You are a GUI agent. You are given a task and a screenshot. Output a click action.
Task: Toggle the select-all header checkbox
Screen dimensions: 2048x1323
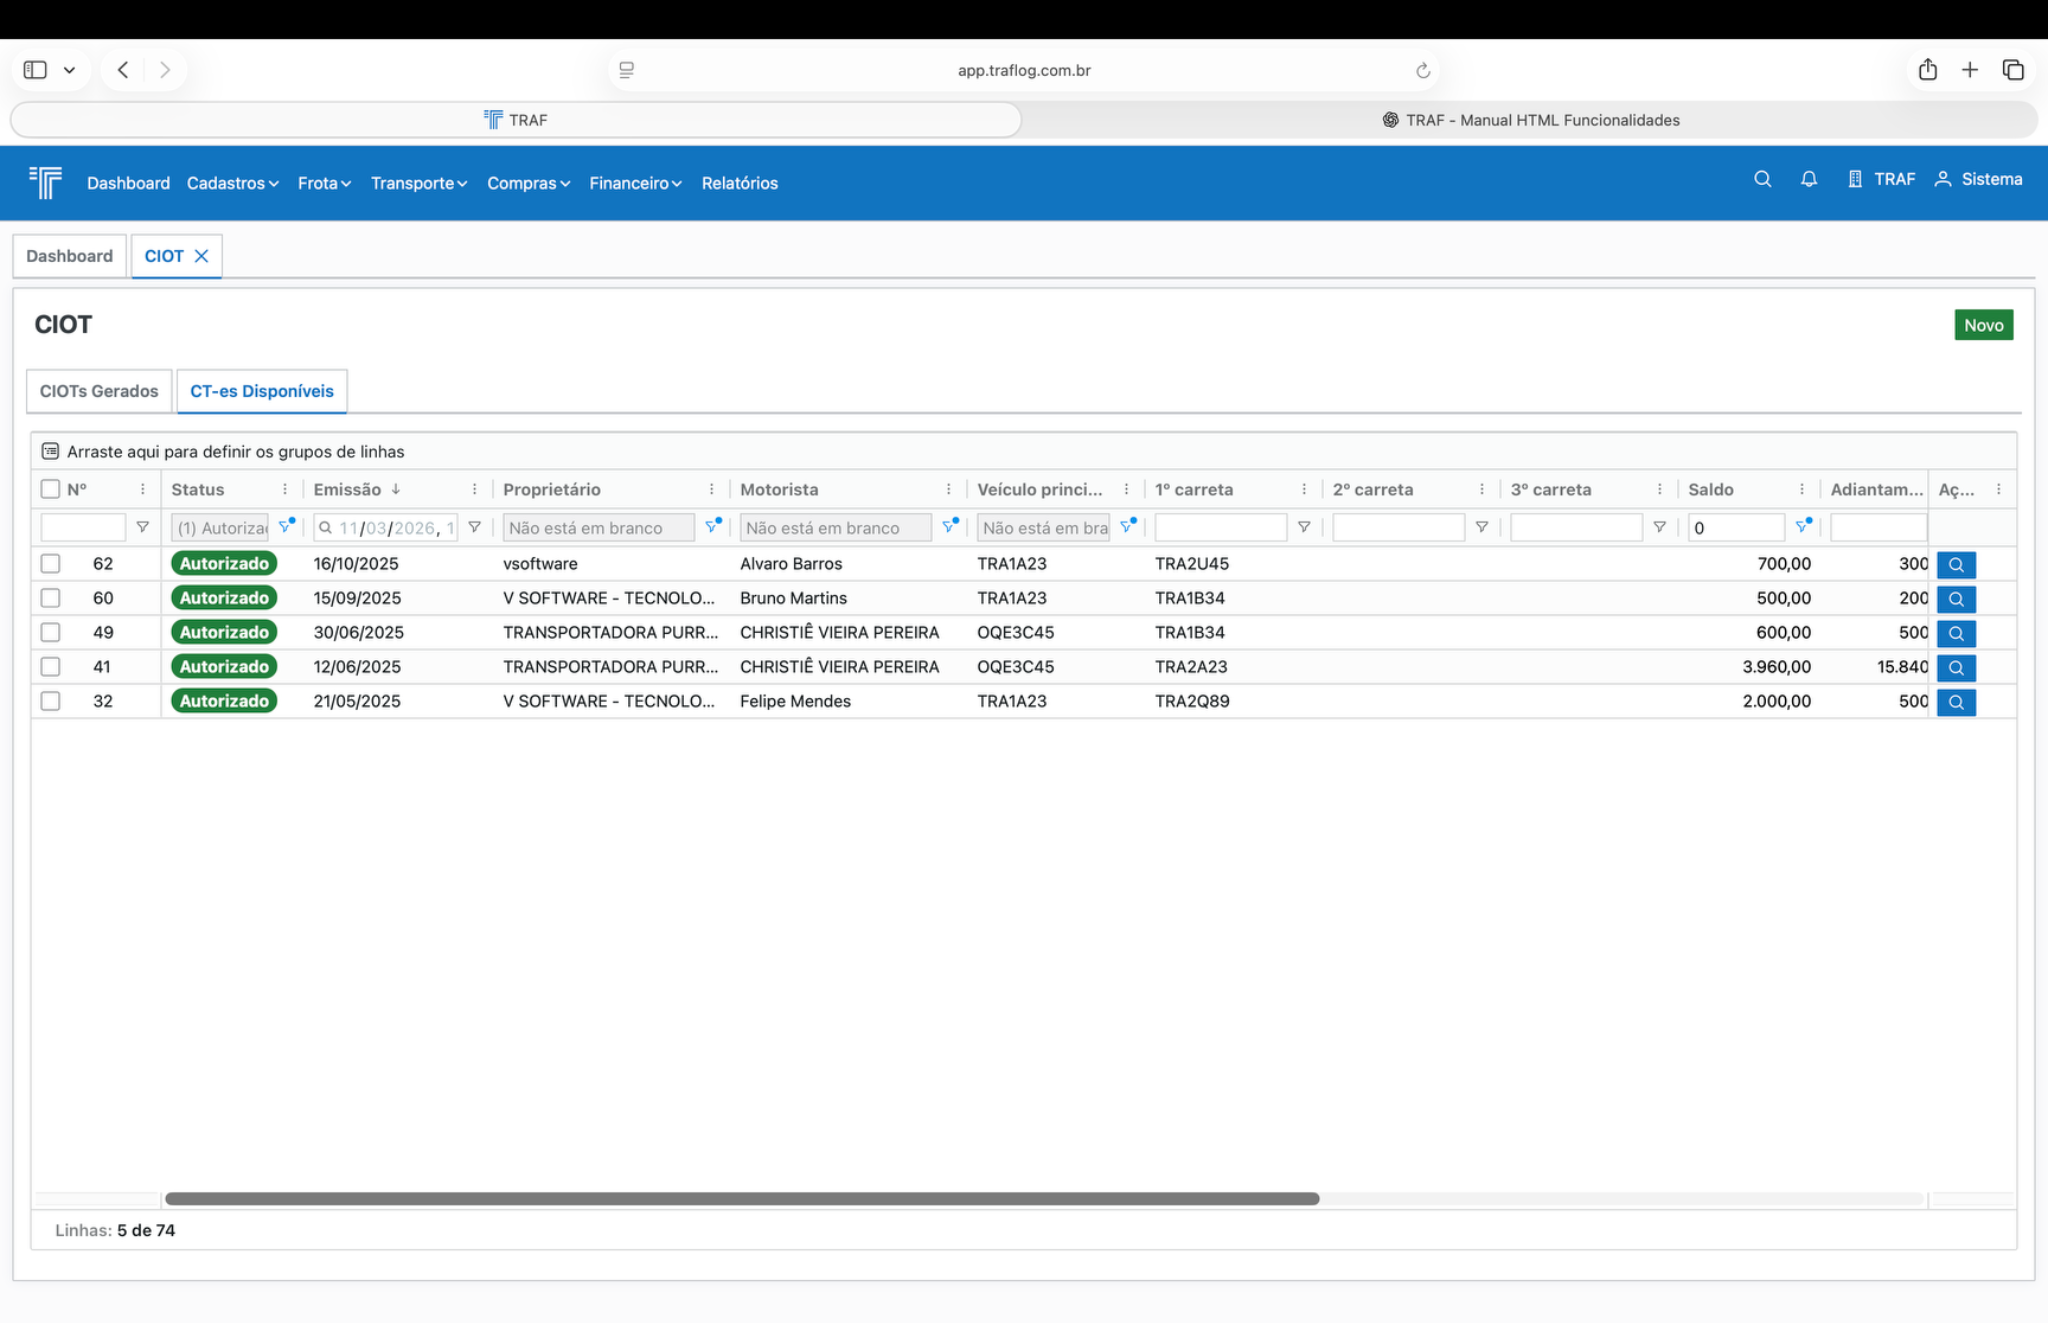coord(50,489)
